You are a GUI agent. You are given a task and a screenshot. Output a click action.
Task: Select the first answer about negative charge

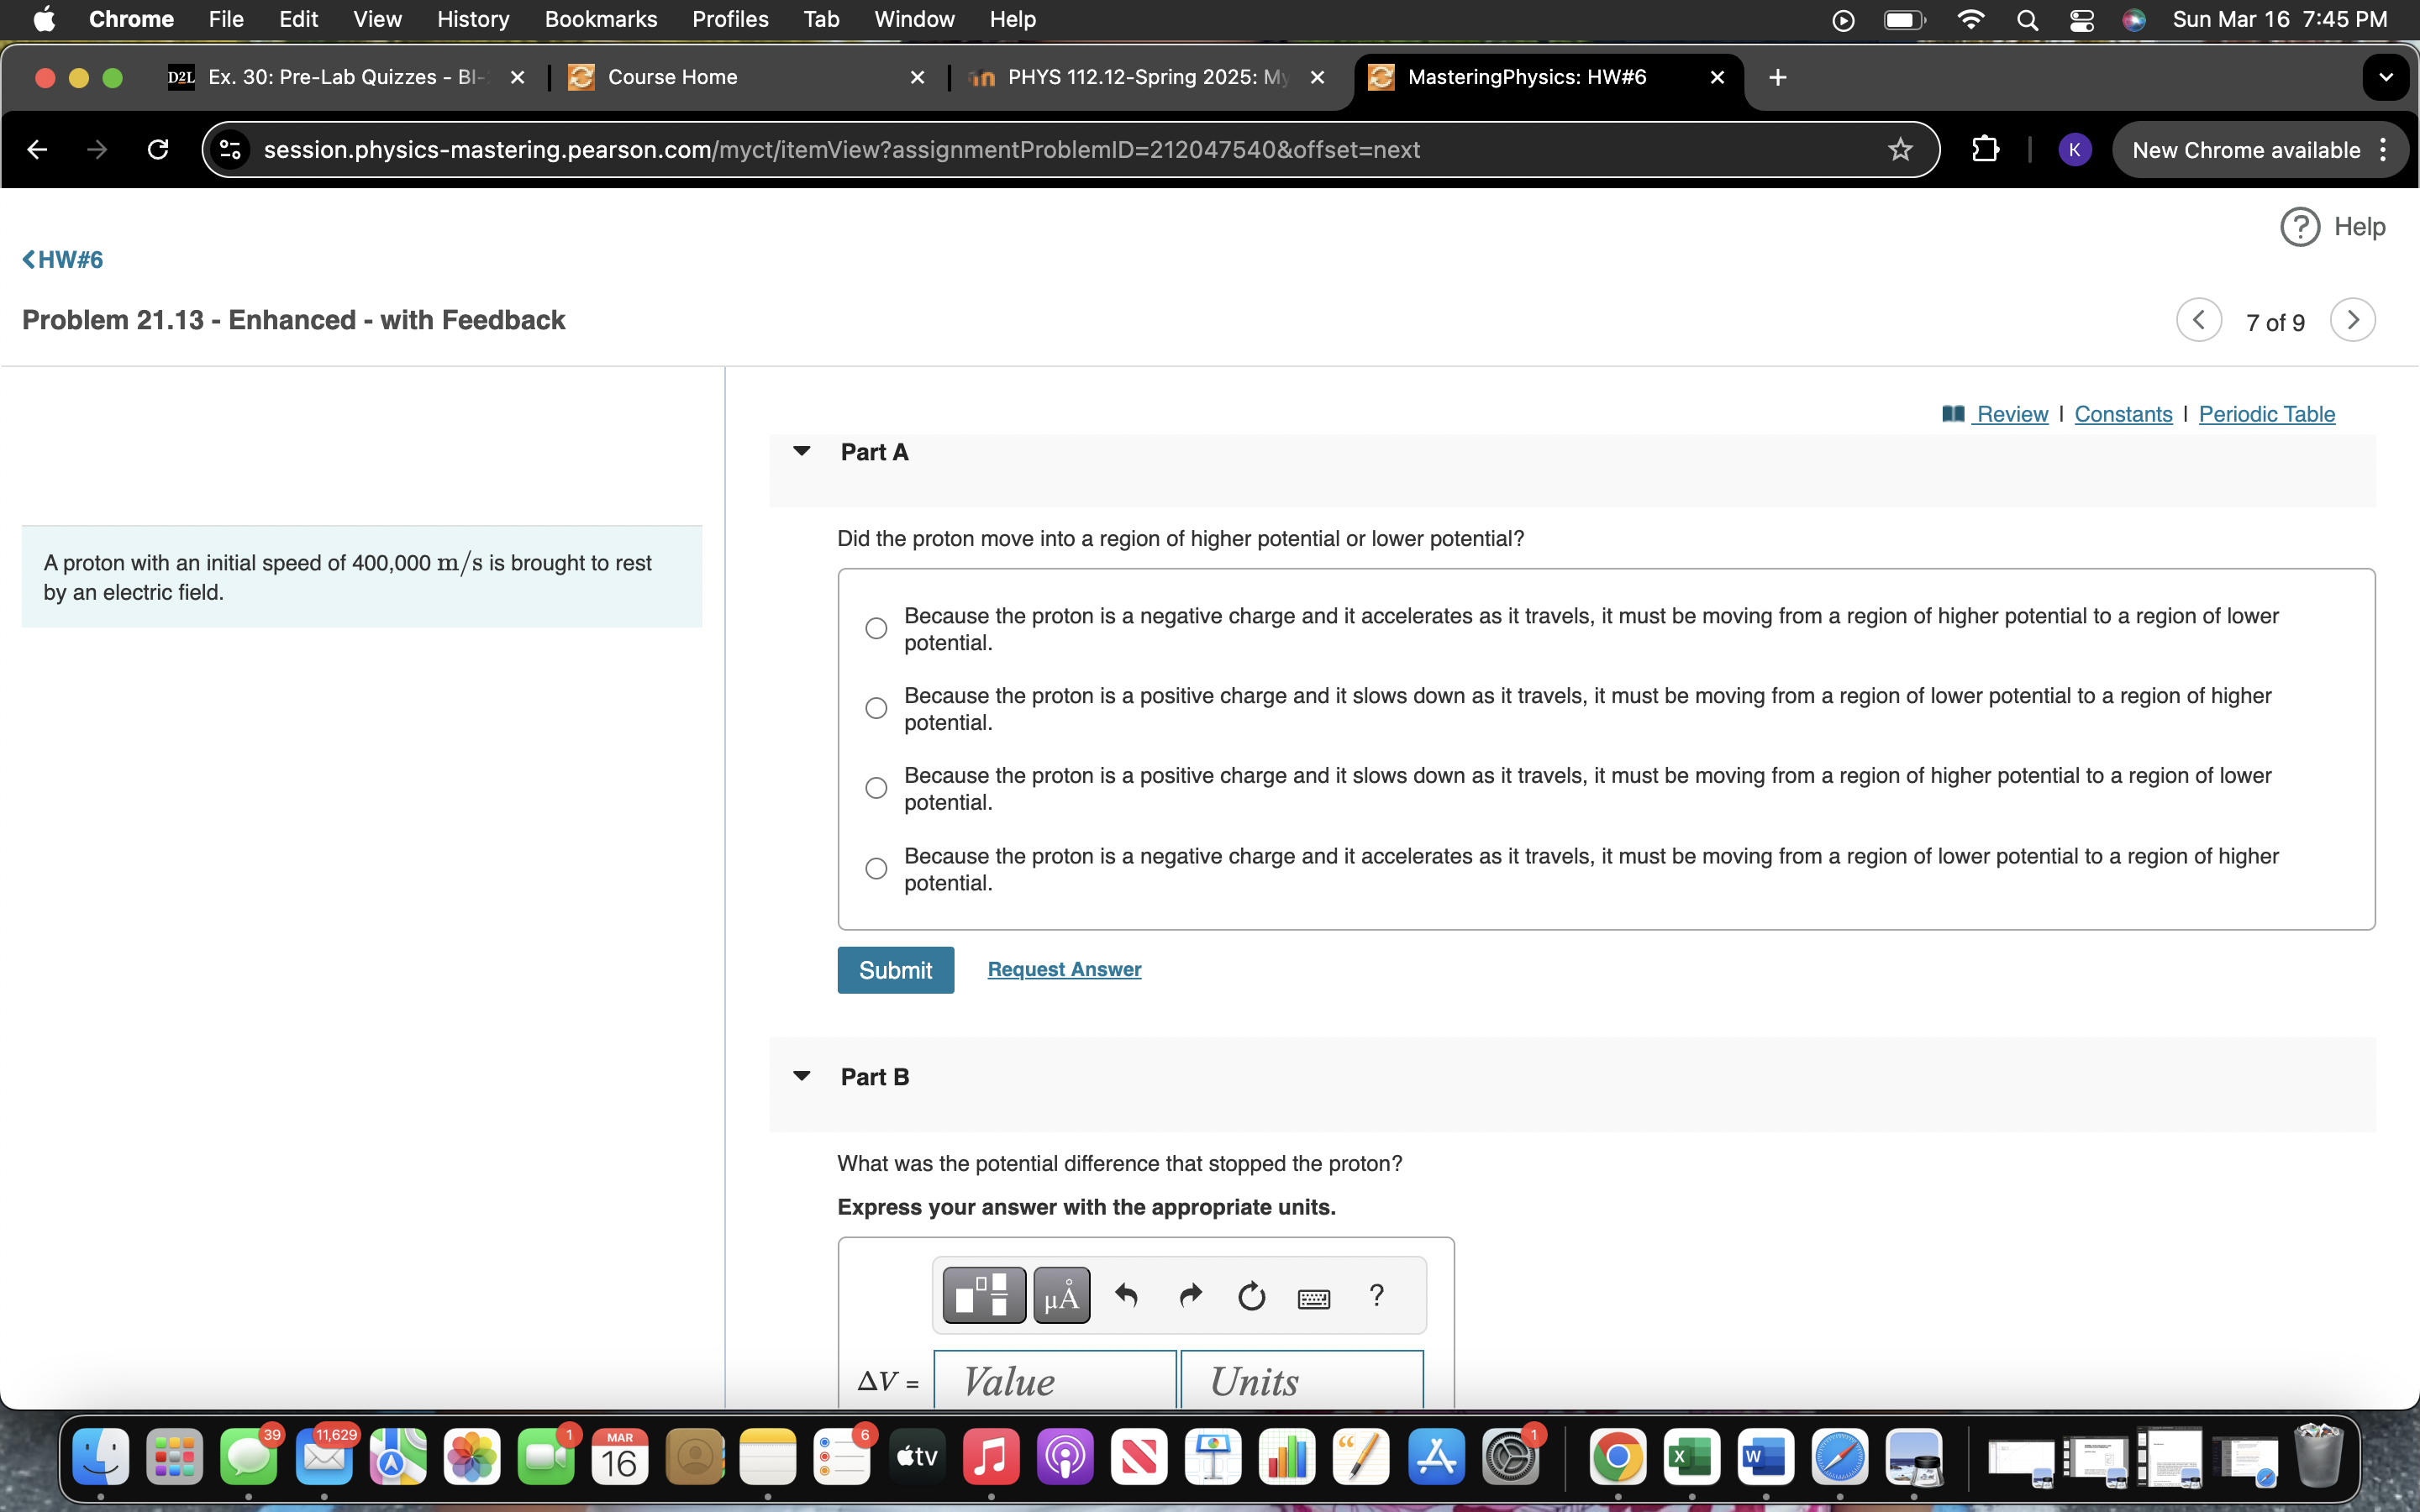pos(875,628)
